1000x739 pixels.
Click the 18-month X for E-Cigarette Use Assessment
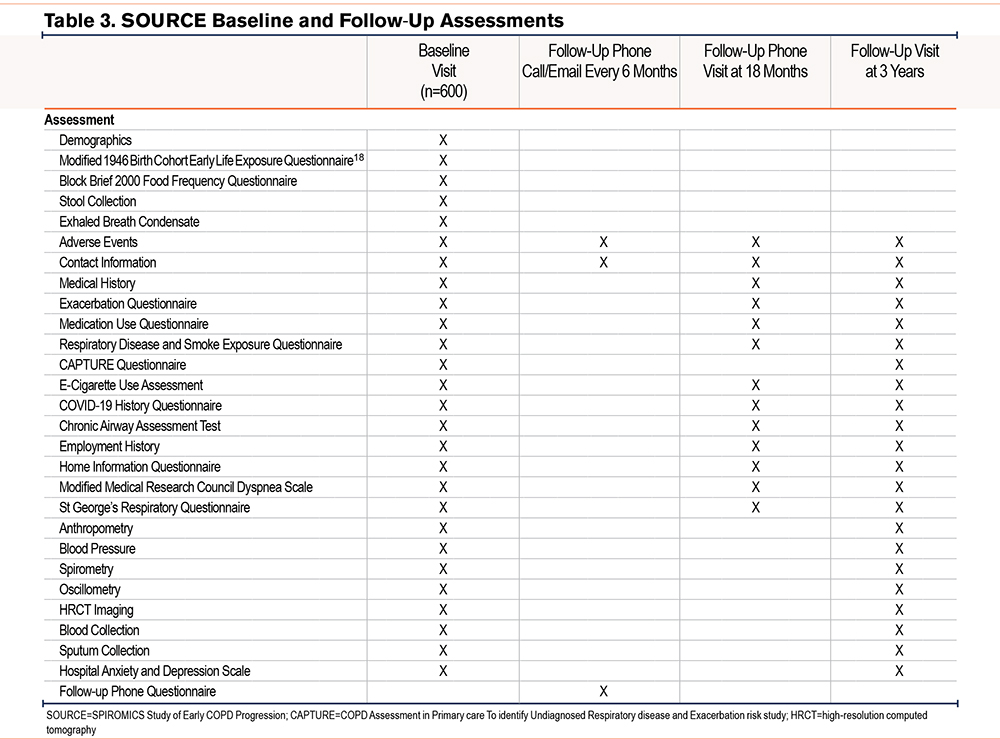pos(756,385)
